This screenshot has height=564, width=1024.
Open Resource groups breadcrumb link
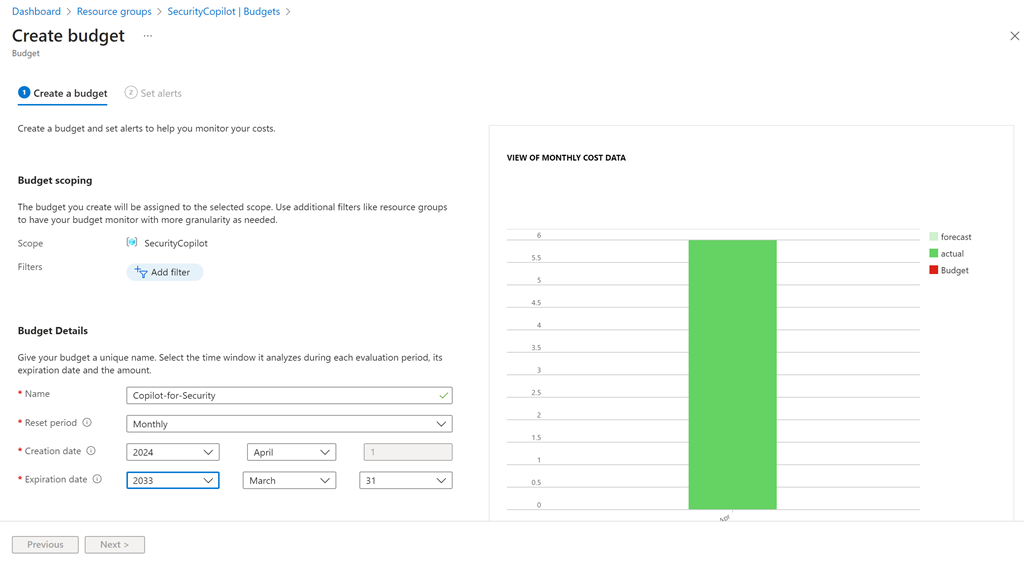tap(114, 12)
